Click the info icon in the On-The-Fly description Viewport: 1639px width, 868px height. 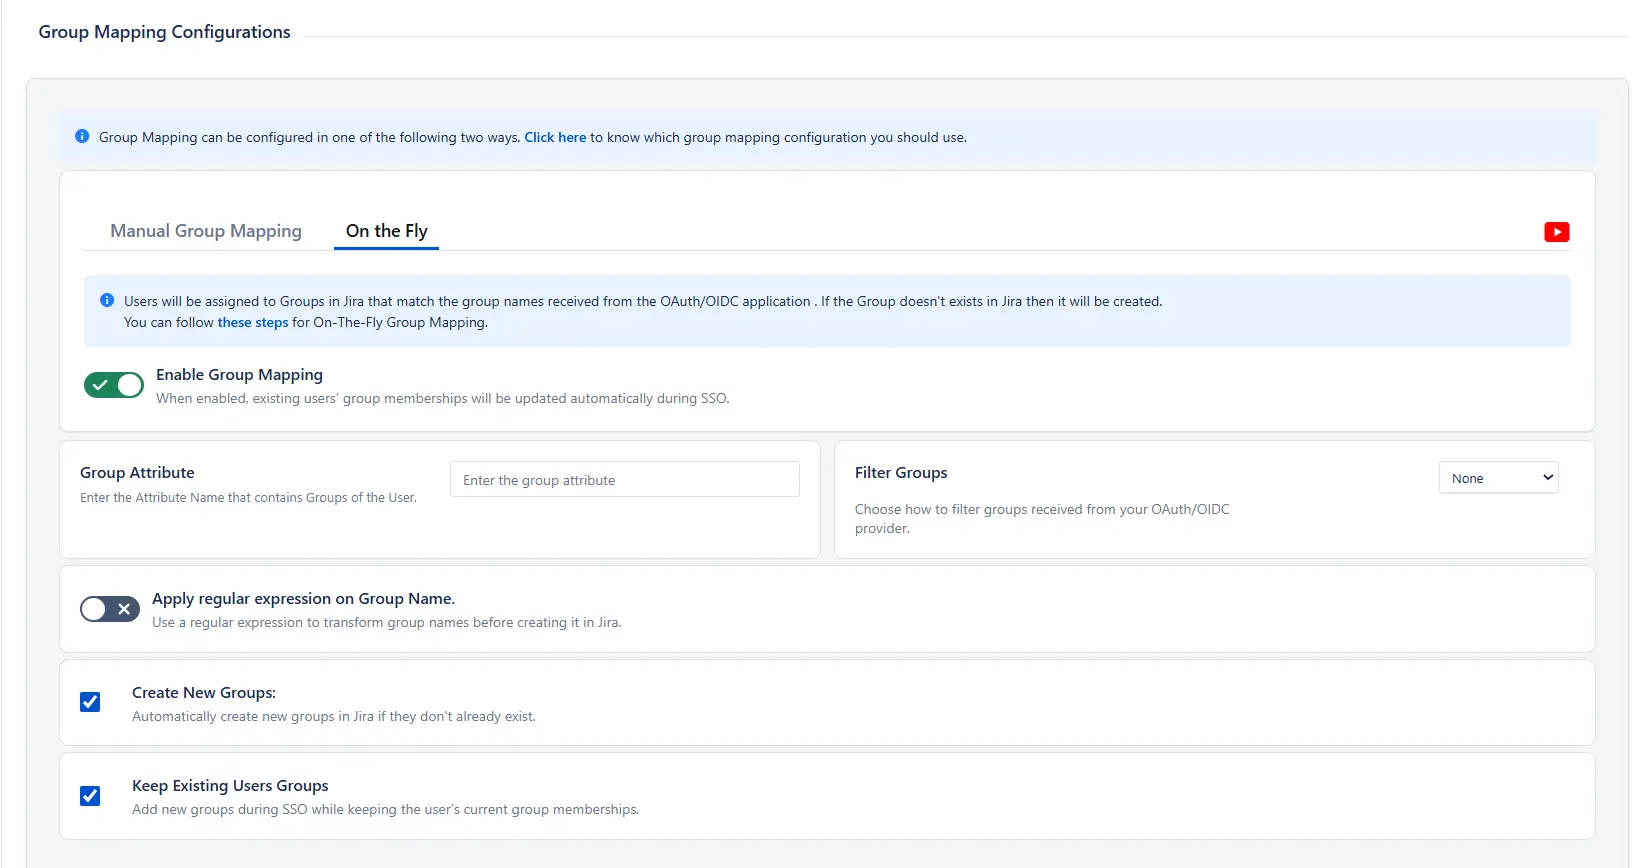[x=107, y=300]
